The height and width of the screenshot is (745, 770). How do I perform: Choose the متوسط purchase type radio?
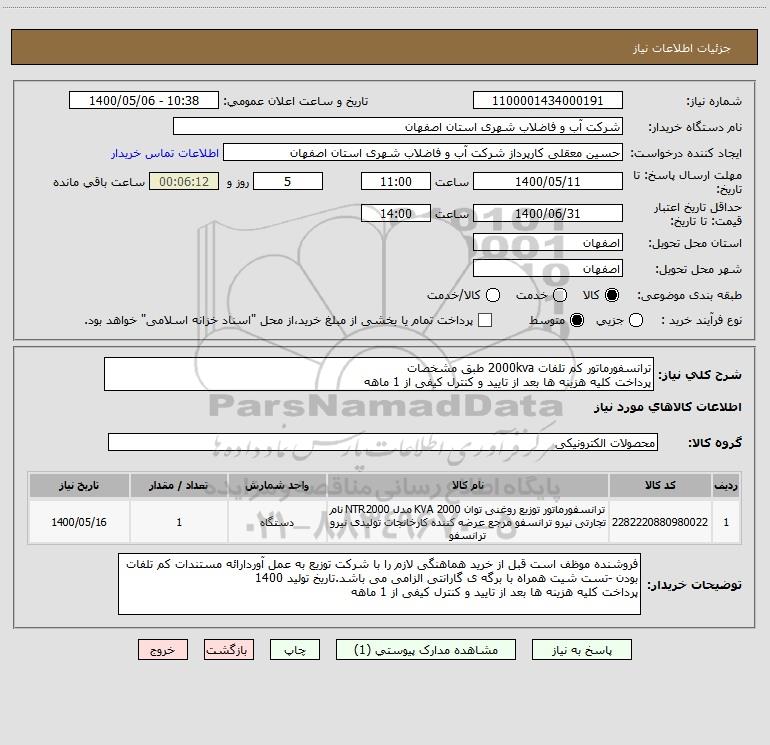[577, 321]
